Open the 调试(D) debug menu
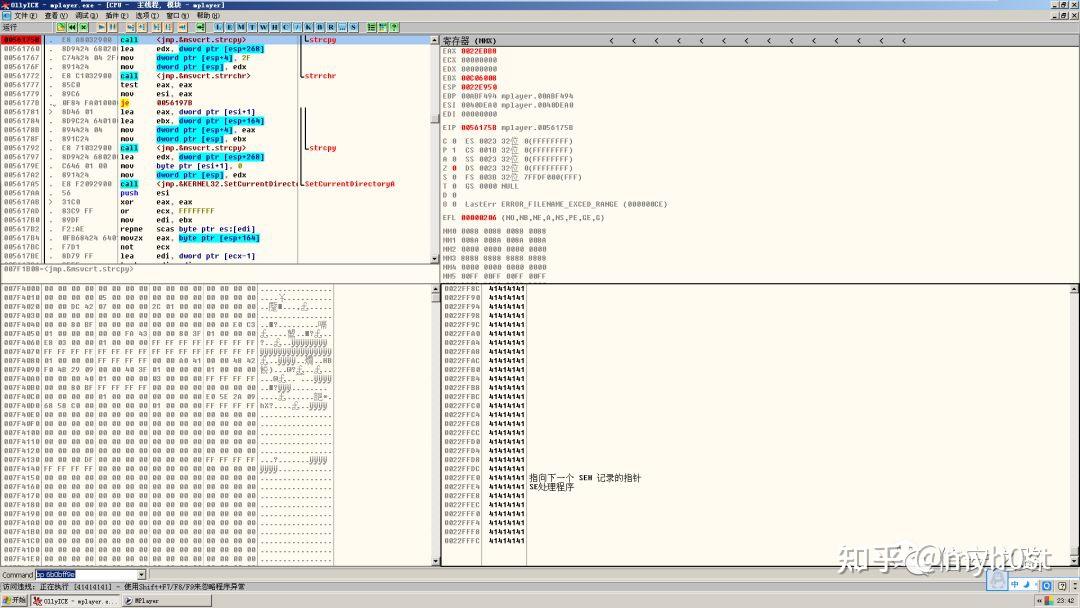The height and width of the screenshot is (608, 1080). click(x=83, y=16)
